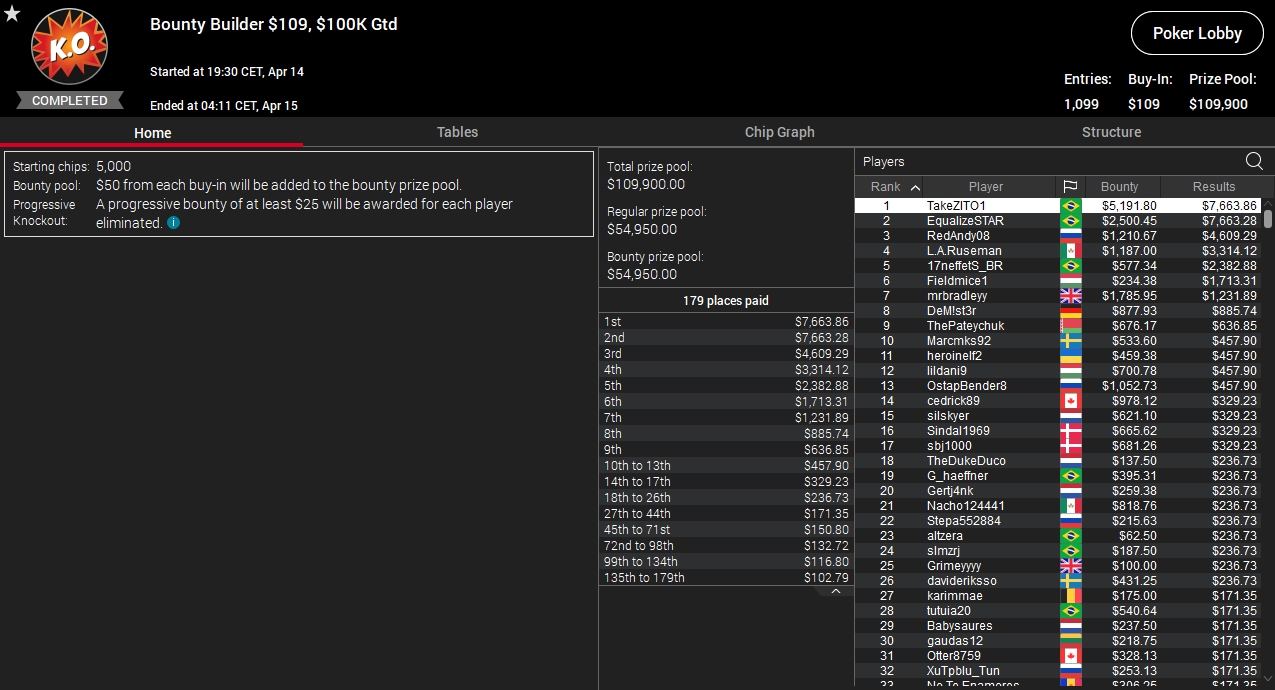Collapse the payout list chevron
The width and height of the screenshot is (1275, 690).
836,591
